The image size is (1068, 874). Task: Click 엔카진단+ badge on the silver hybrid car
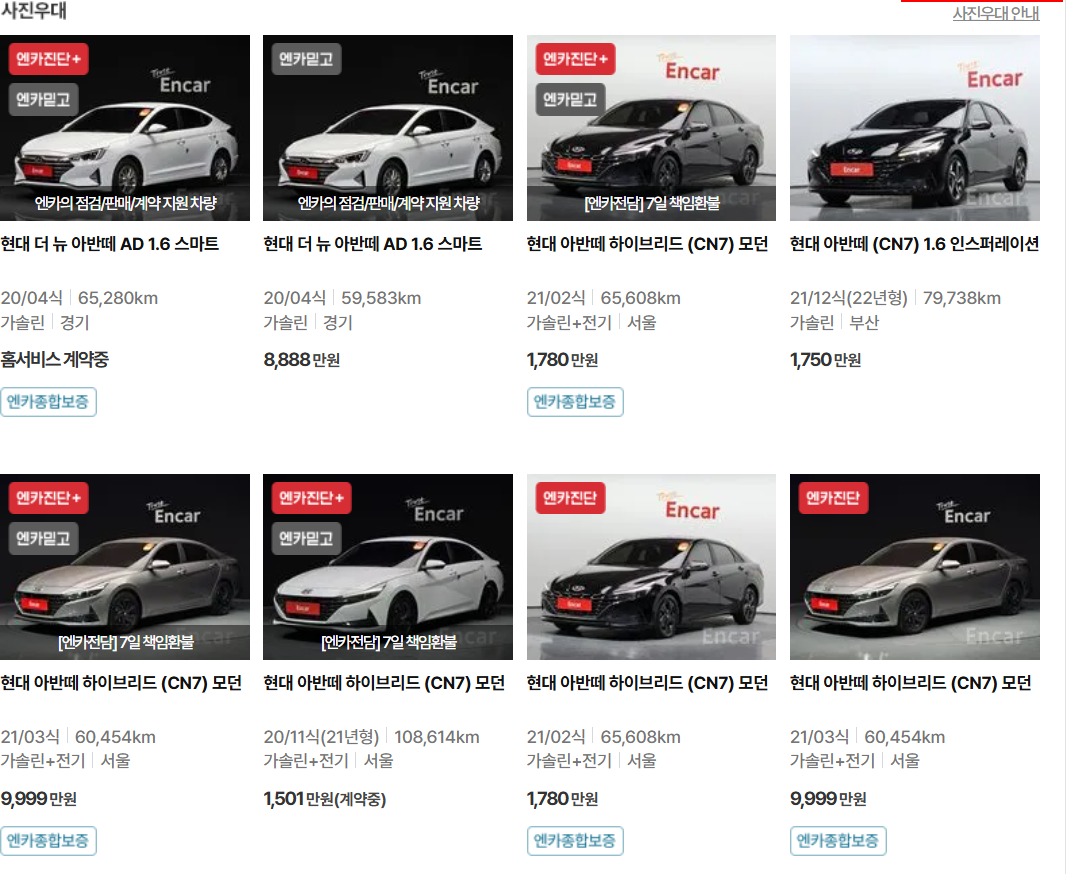click(x=48, y=498)
